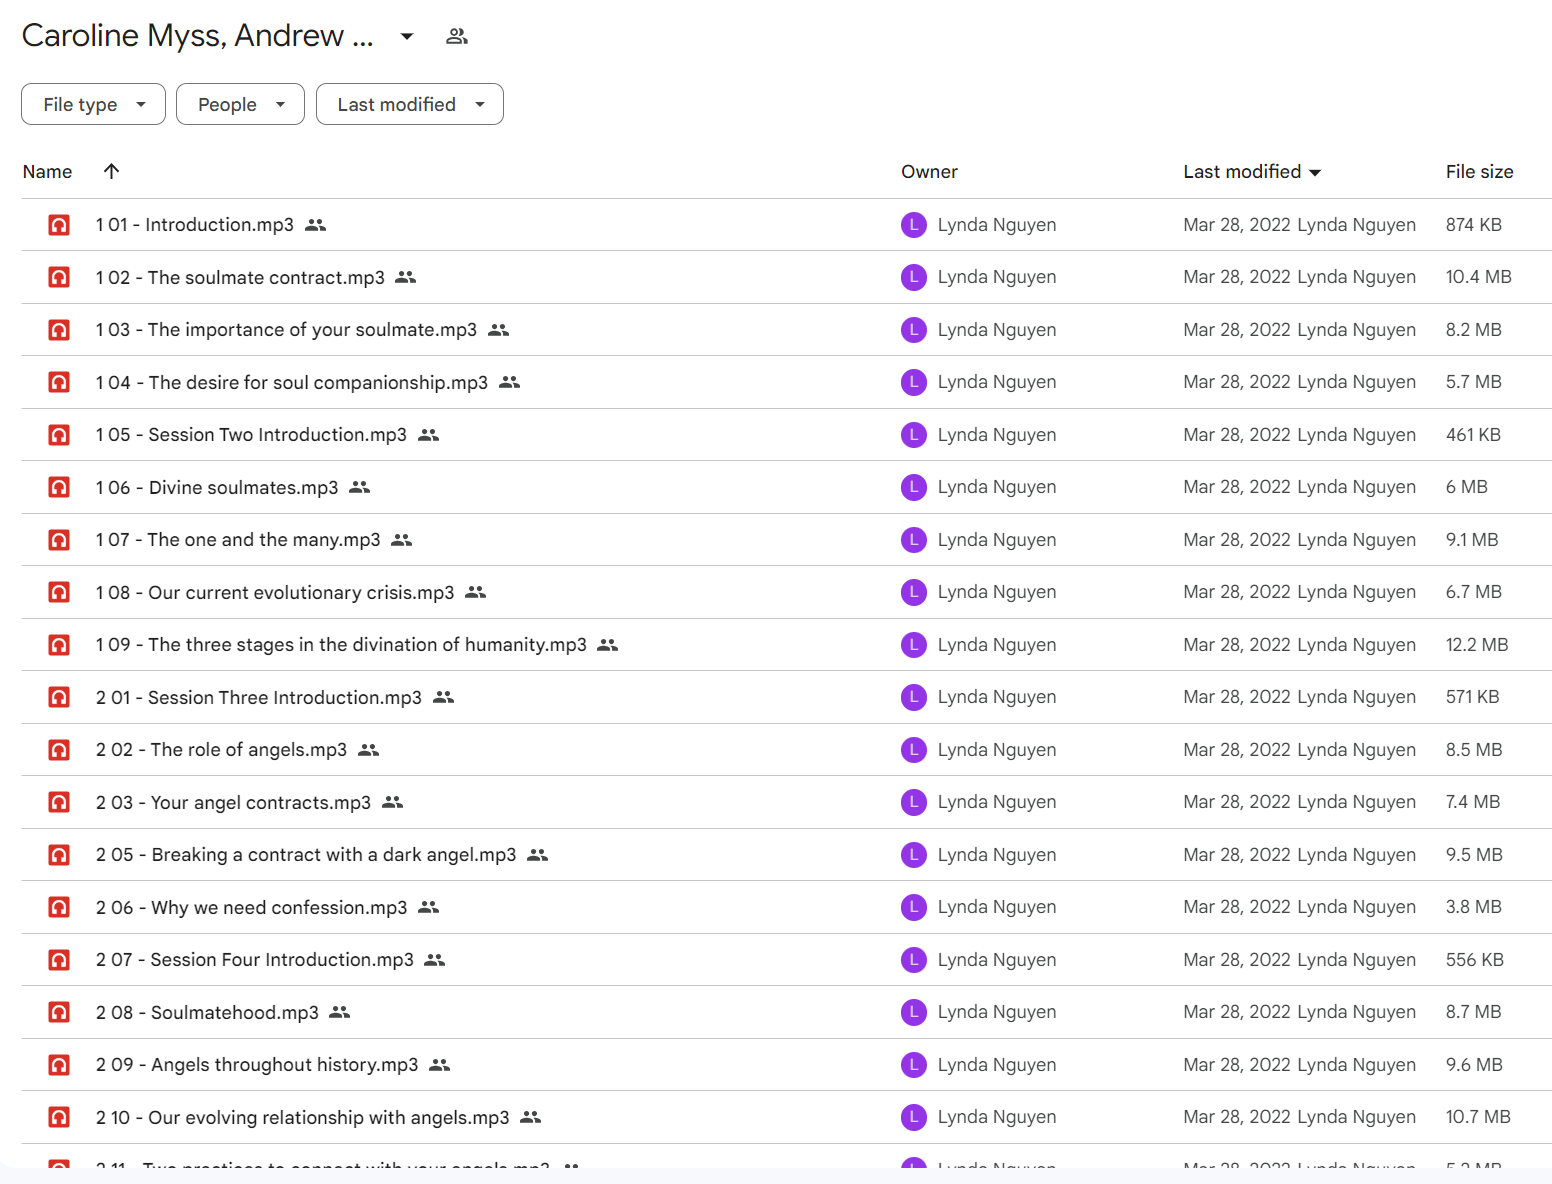The width and height of the screenshot is (1552, 1184).
Task: Open the People filter dropdown
Action: [x=240, y=104]
